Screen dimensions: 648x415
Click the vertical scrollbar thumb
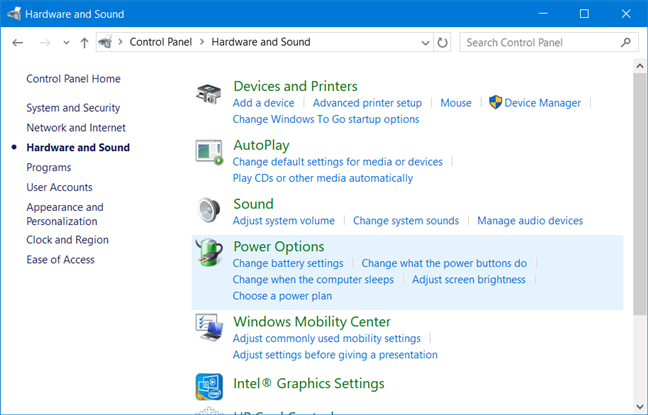(x=640, y=194)
